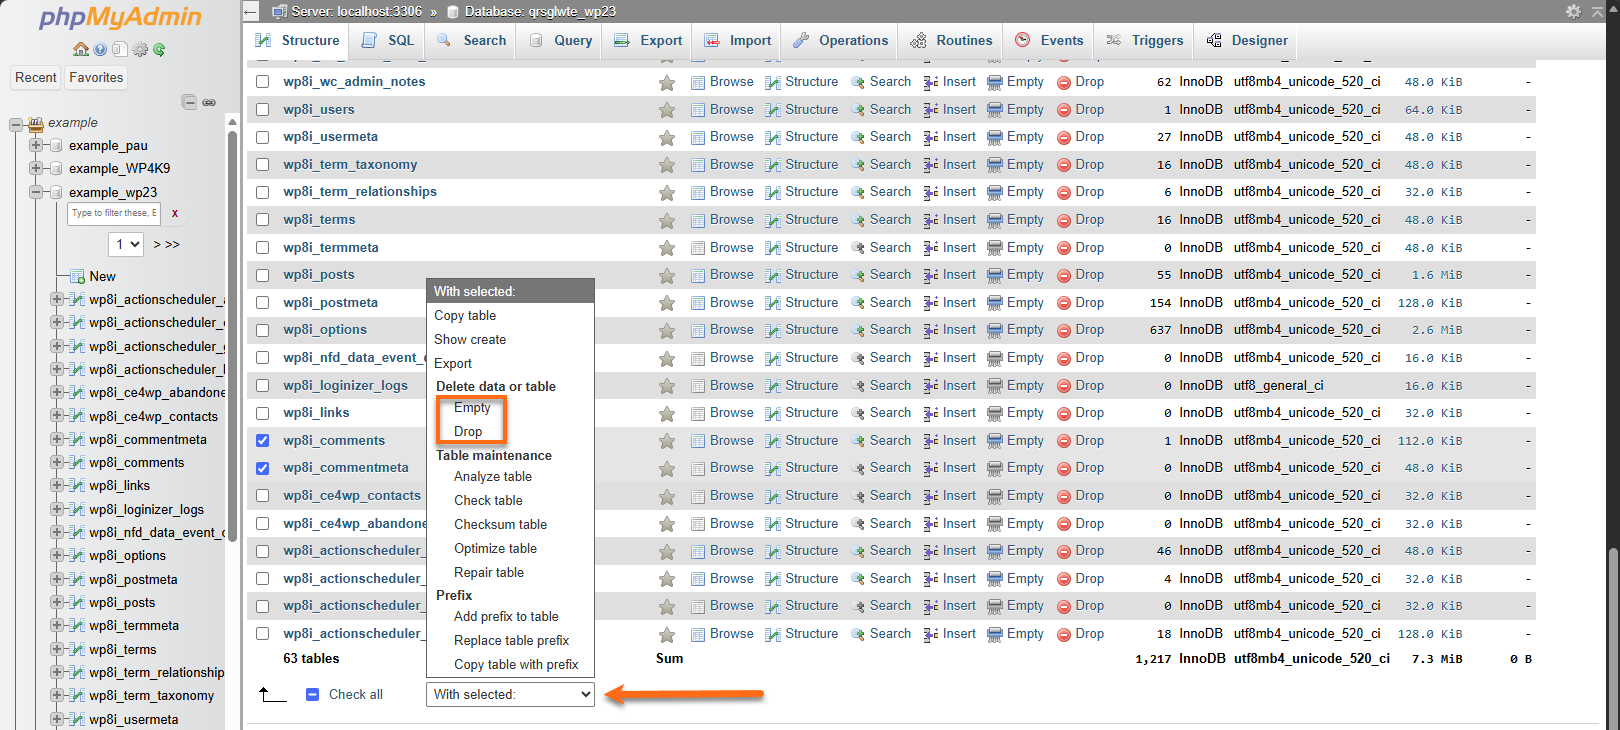
Task: Tick the wp8i_users table checkbox
Action: pyautogui.click(x=262, y=109)
